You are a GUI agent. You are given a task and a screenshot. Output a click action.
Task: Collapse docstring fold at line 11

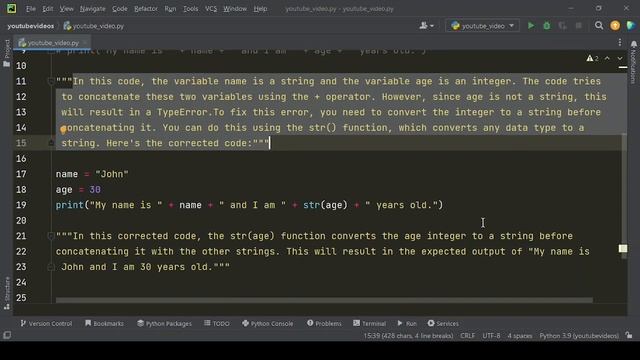pyautogui.click(x=51, y=81)
